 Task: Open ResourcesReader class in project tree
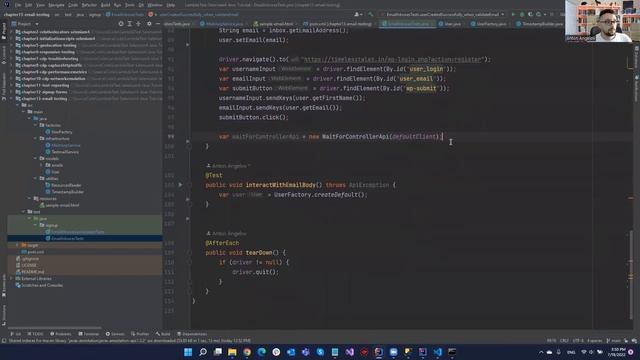pyautogui.click(x=63, y=185)
